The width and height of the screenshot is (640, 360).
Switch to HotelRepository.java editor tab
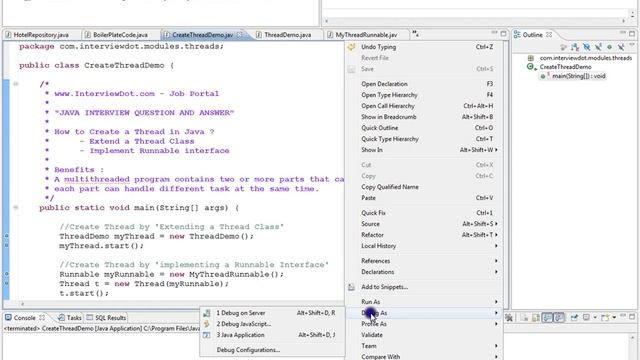(x=41, y=35)
